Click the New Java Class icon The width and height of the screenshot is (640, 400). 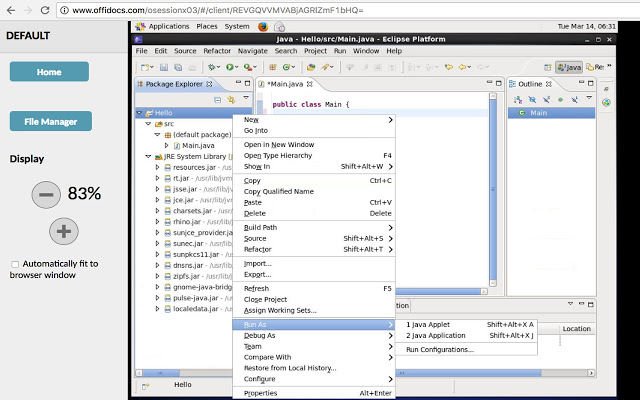(x=287, y=67)
